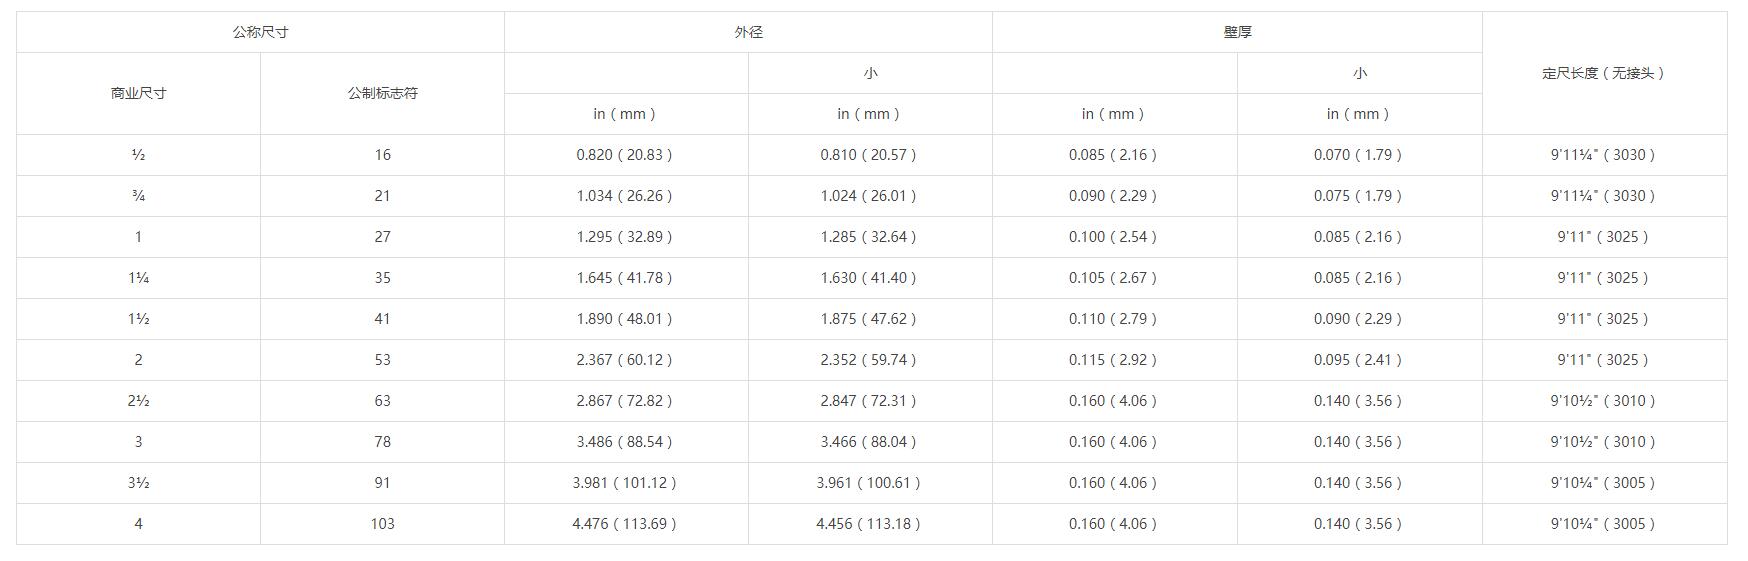Select the 商业尺寸 column header

(x=138, y=93)
